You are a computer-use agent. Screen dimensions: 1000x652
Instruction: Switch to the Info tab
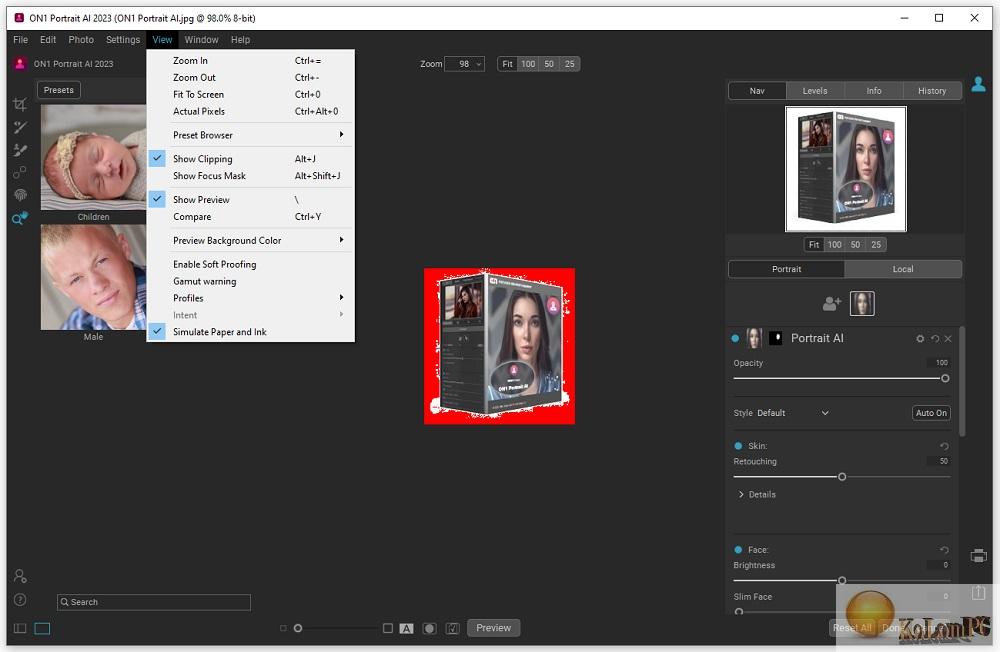click(x=874, y=91)
